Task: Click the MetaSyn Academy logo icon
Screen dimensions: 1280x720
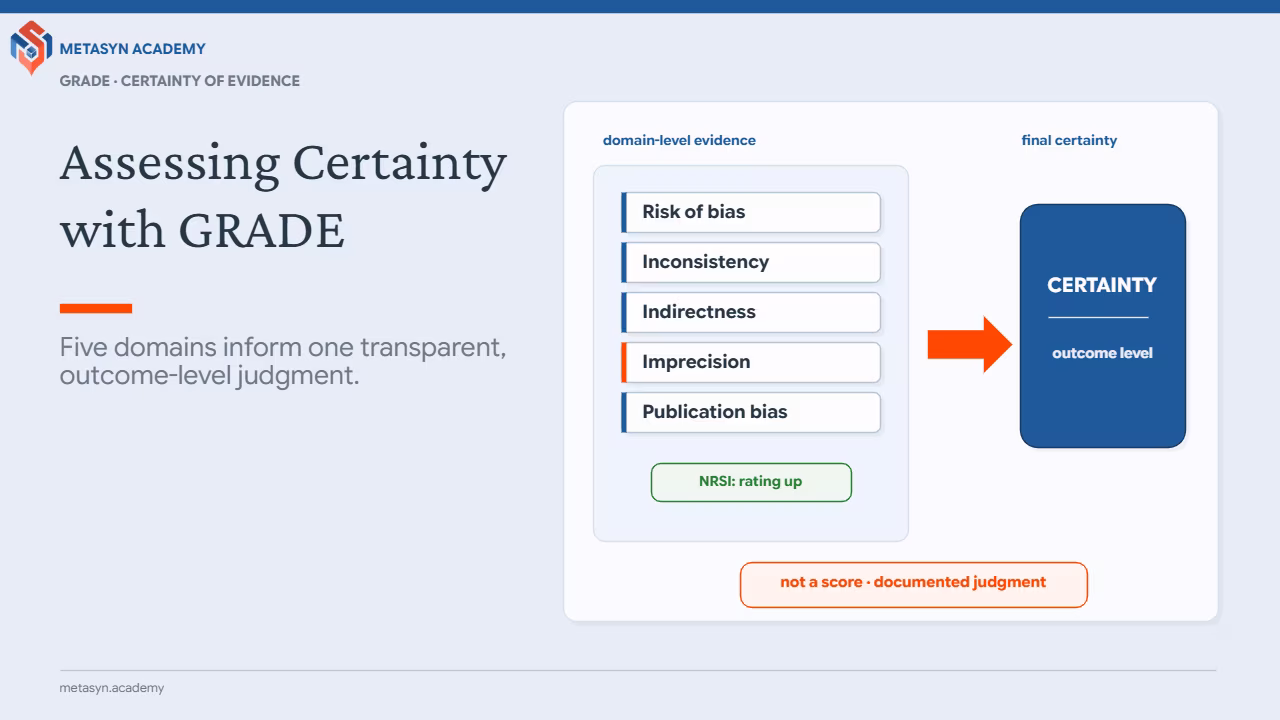Action: pos(31,47)
